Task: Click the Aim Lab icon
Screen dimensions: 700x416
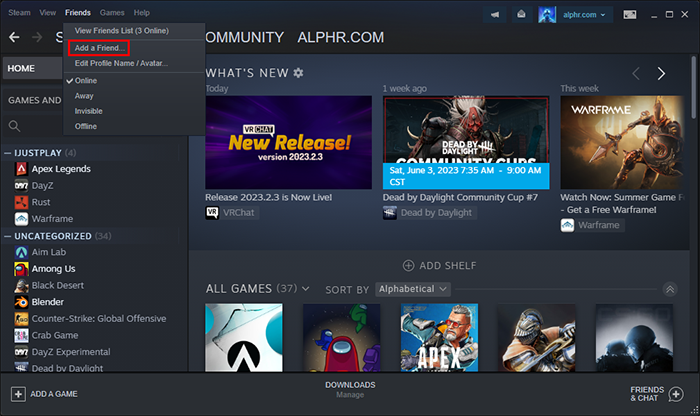Action: click(x=21, y=252)
